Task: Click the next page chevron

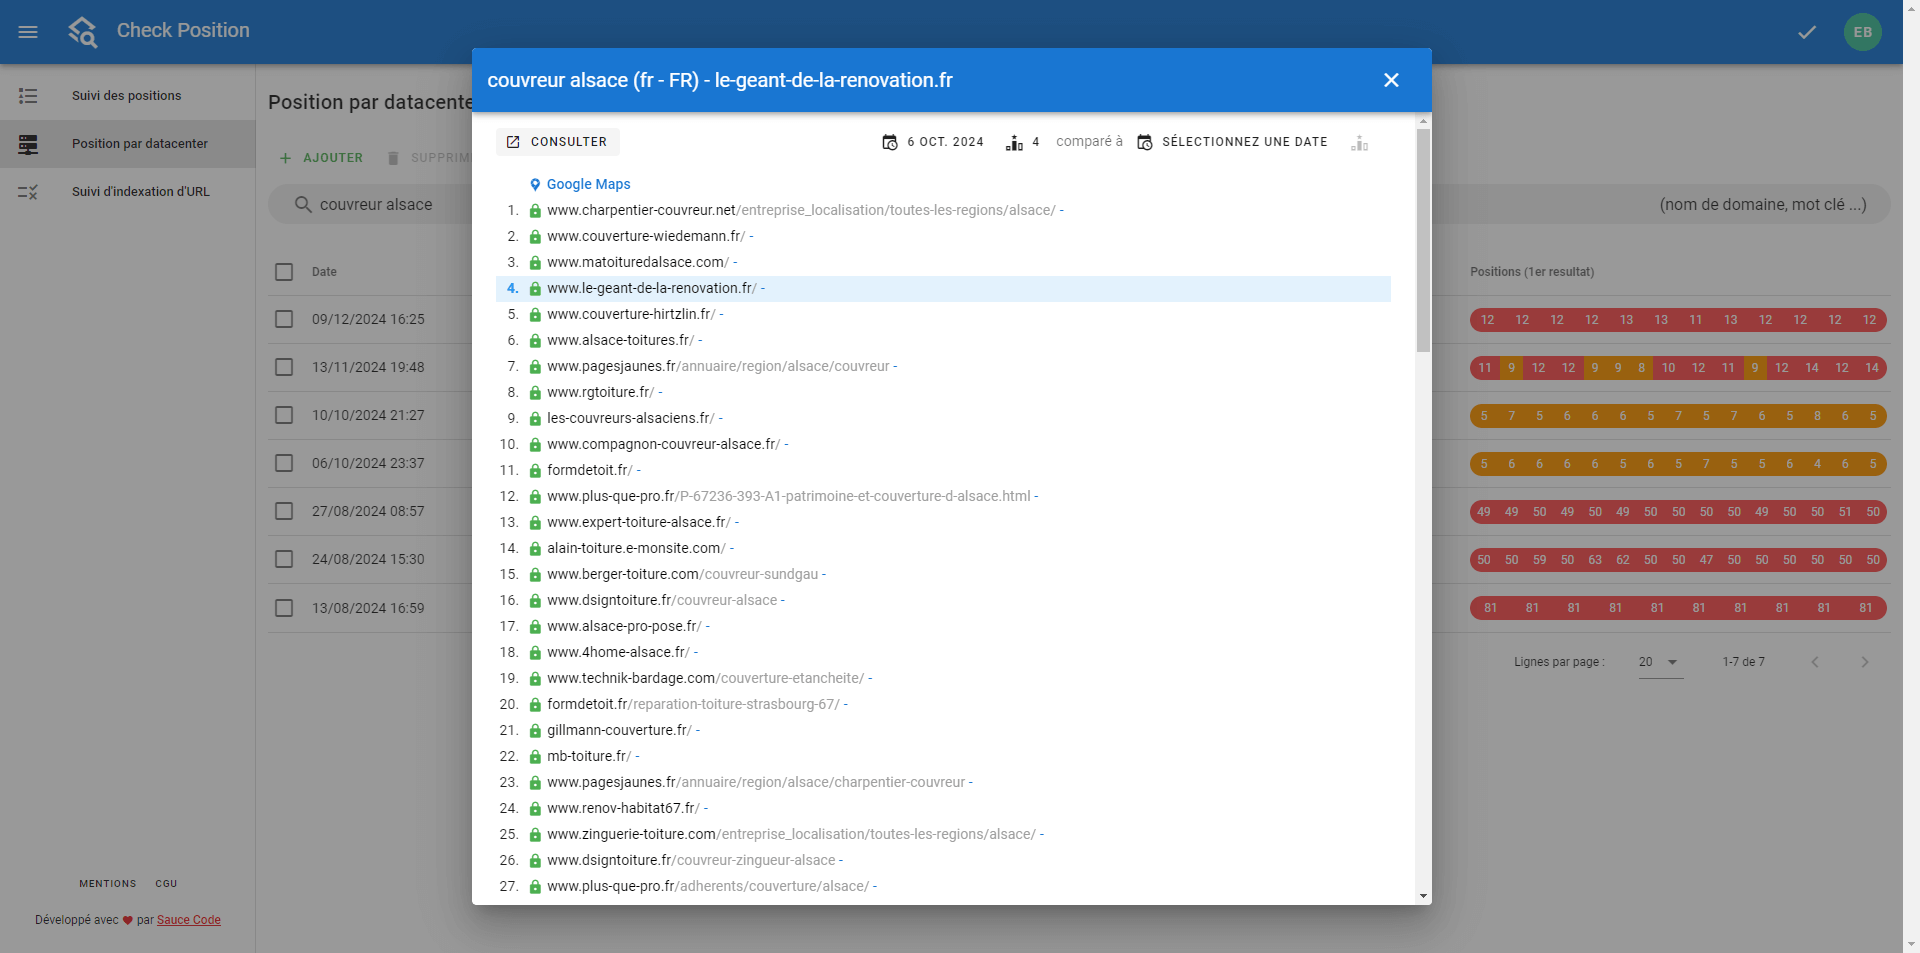Action: point(1864,662)
